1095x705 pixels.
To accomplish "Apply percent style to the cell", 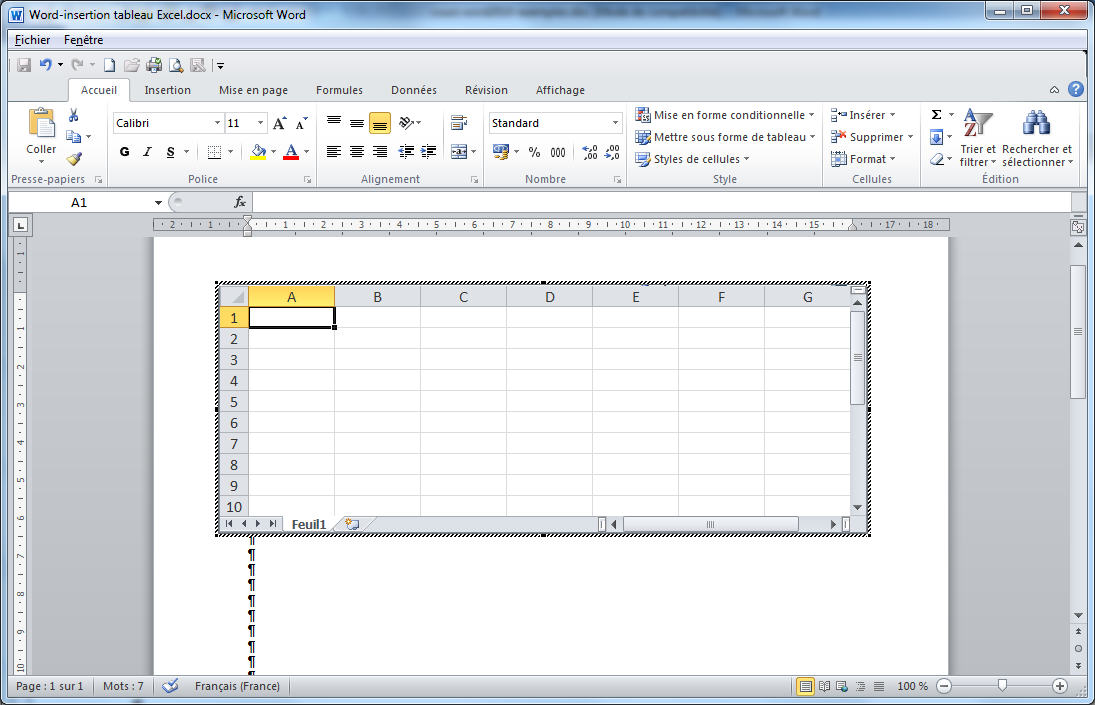I will 534,152.
